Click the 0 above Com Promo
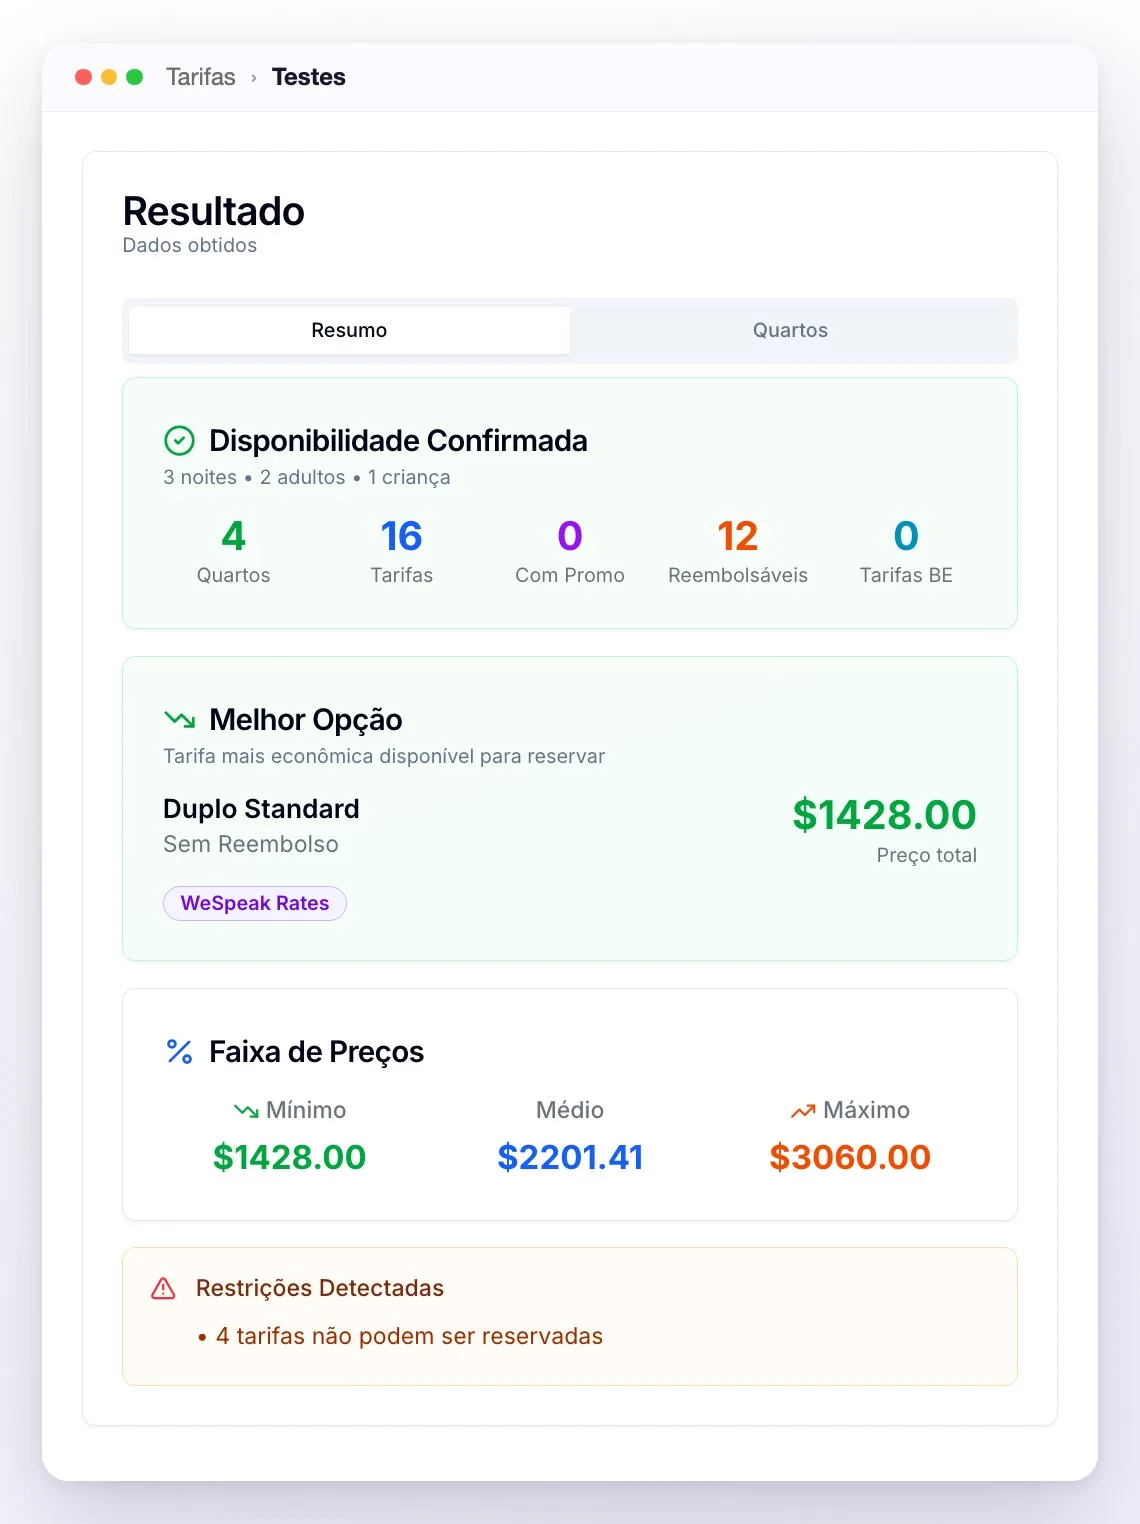This screenshot has width=1140, height=1524. [570, 536]
